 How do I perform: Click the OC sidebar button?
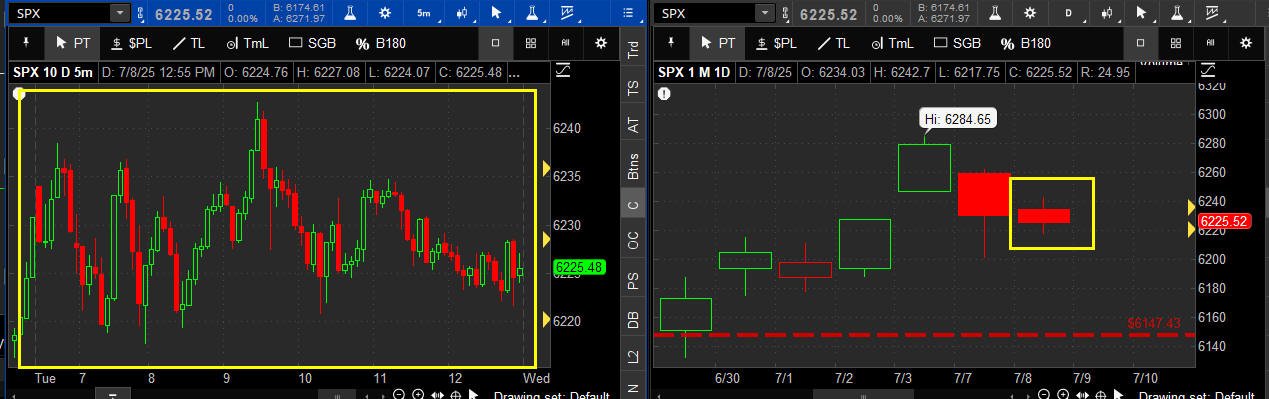632,240
